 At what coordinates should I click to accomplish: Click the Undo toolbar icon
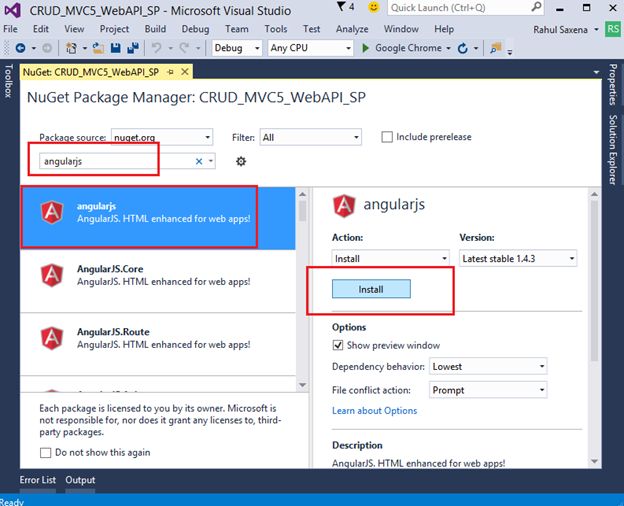coord(157,48)
